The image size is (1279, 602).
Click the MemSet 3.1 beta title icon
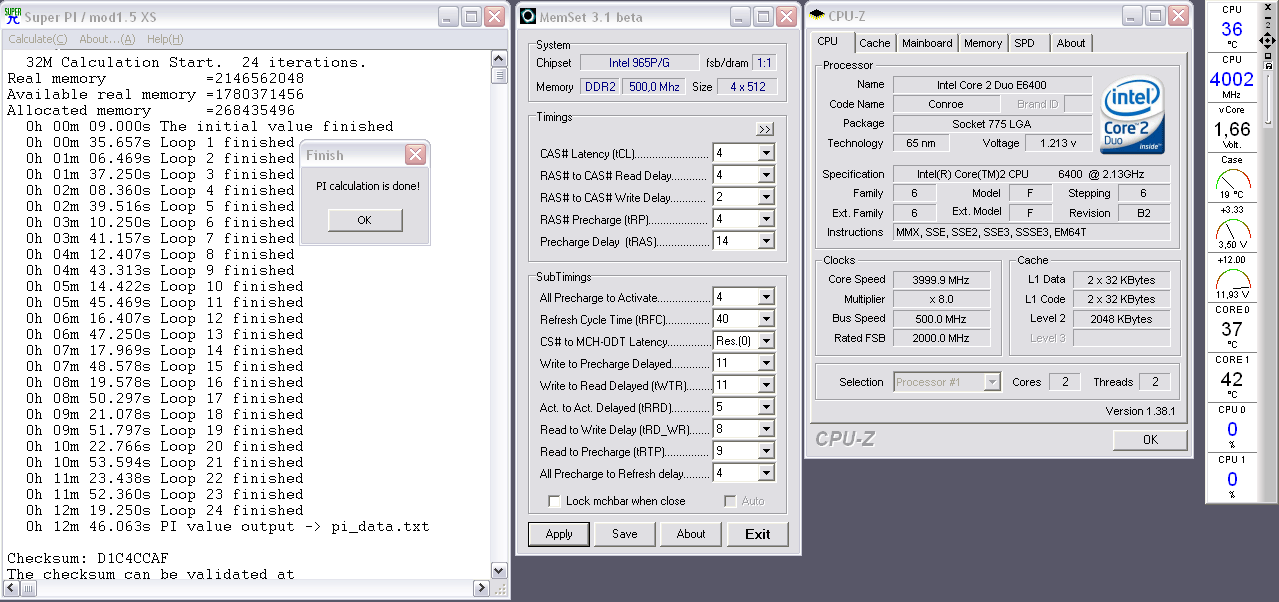[x=529, y=16]
